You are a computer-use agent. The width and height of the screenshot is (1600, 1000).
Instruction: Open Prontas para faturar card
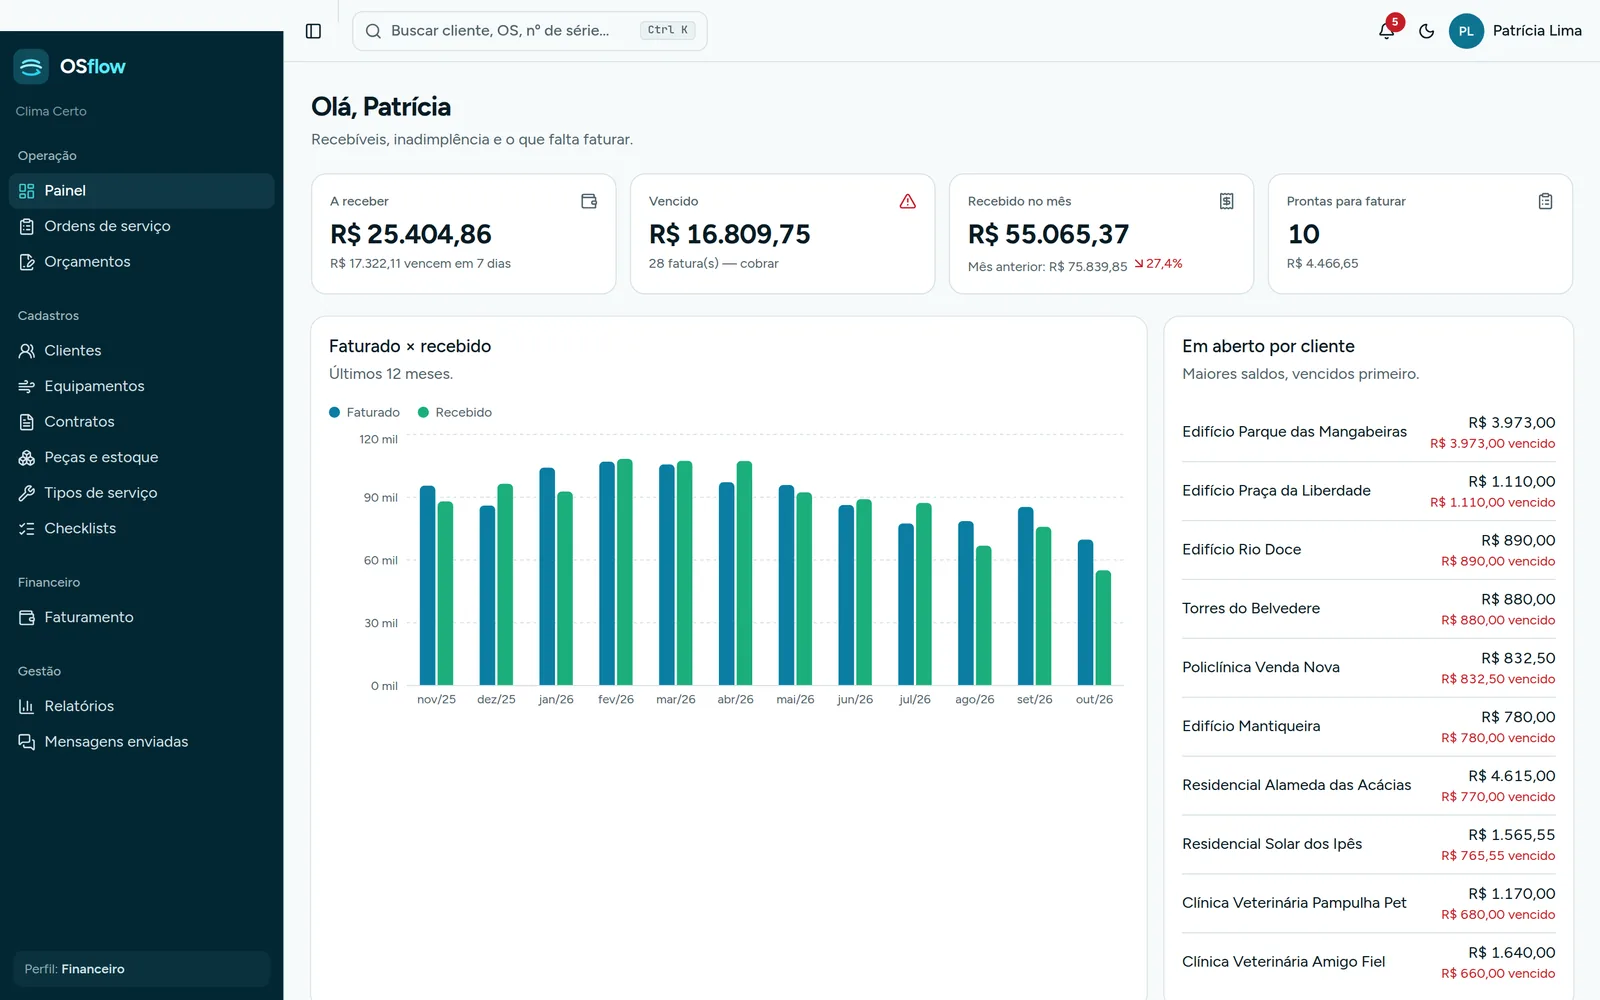point(1420,234)
